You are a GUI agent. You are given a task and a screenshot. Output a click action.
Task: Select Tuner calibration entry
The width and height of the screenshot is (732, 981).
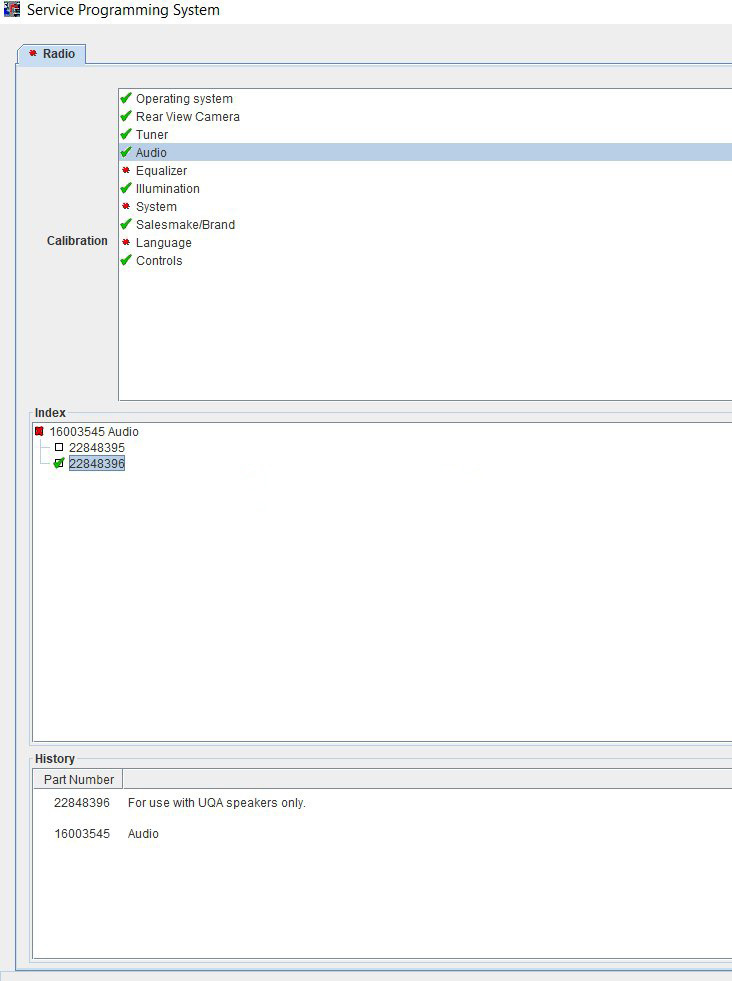[x=425, y=135]
